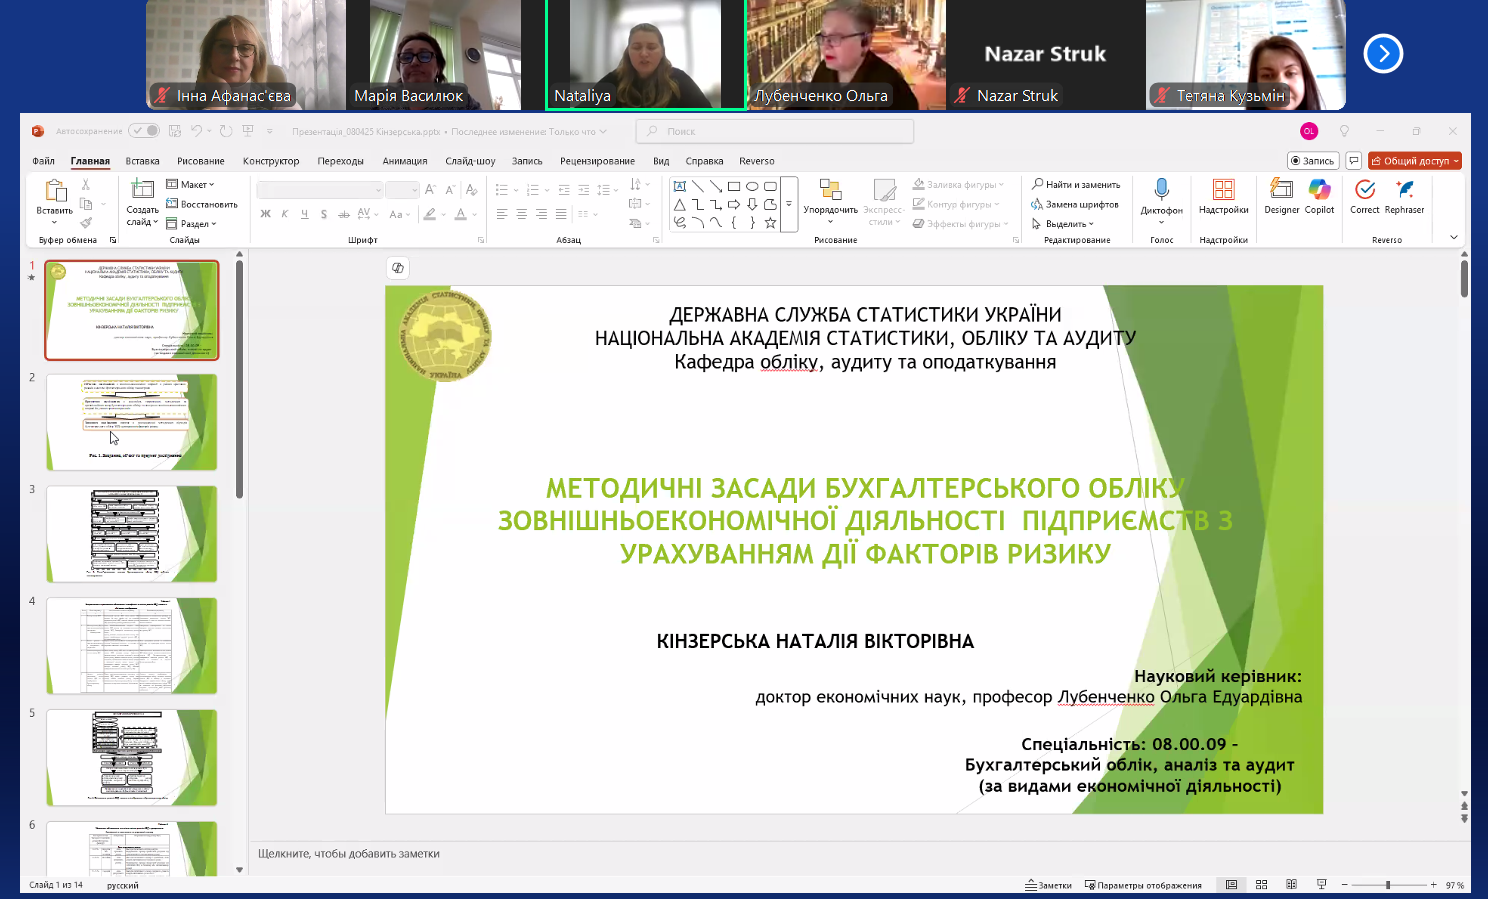1488x899 pixels.
Task: Switch to reading view in status bar
Action: pos(1291,885)
